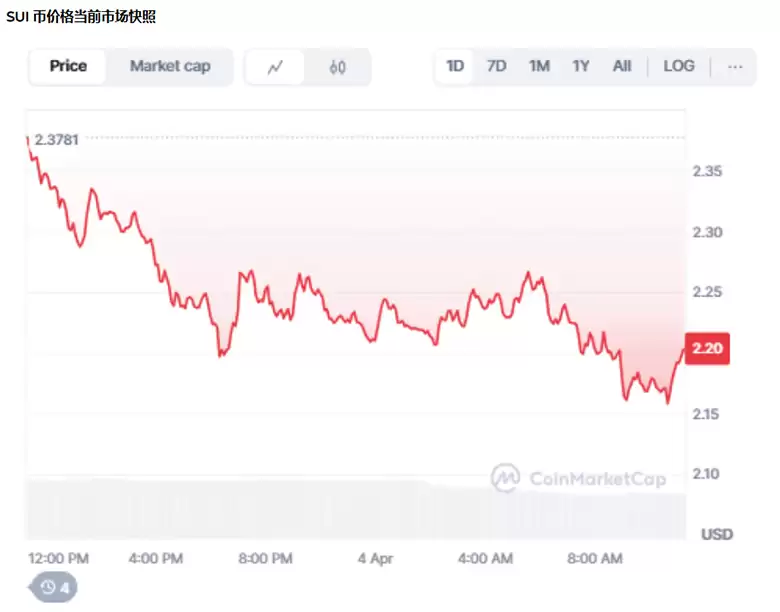The image size is (780, 612).
Task: Click the clock events badge showing 4
Action: 54,587
